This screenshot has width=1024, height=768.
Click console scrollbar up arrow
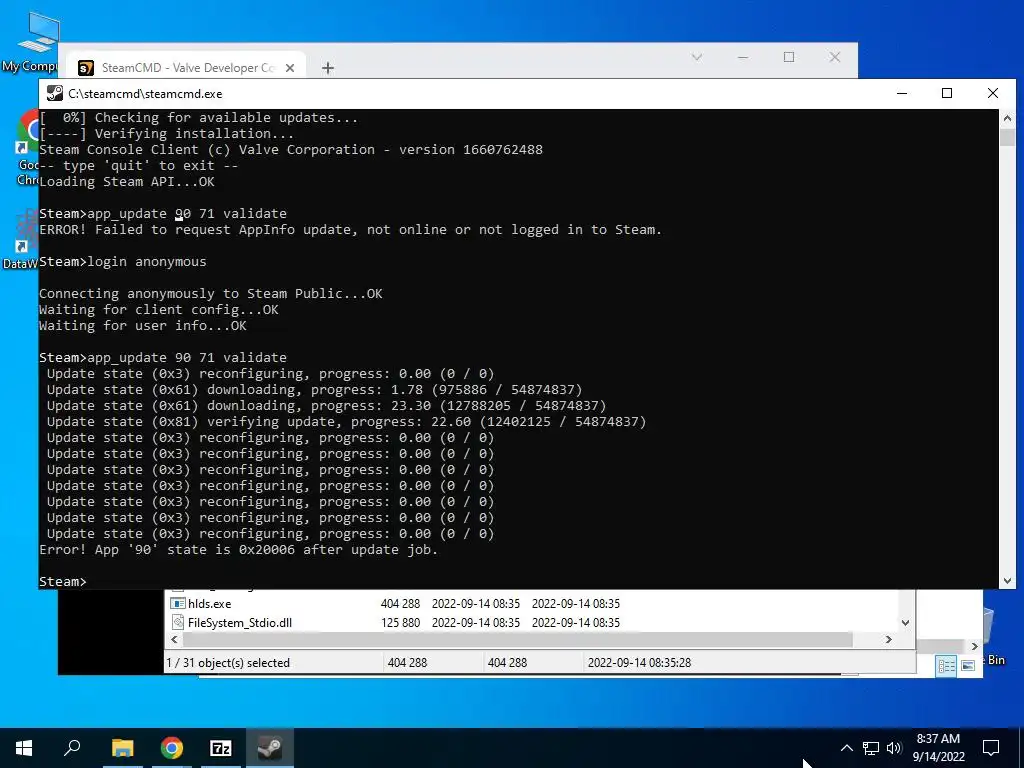(1007, 118)
